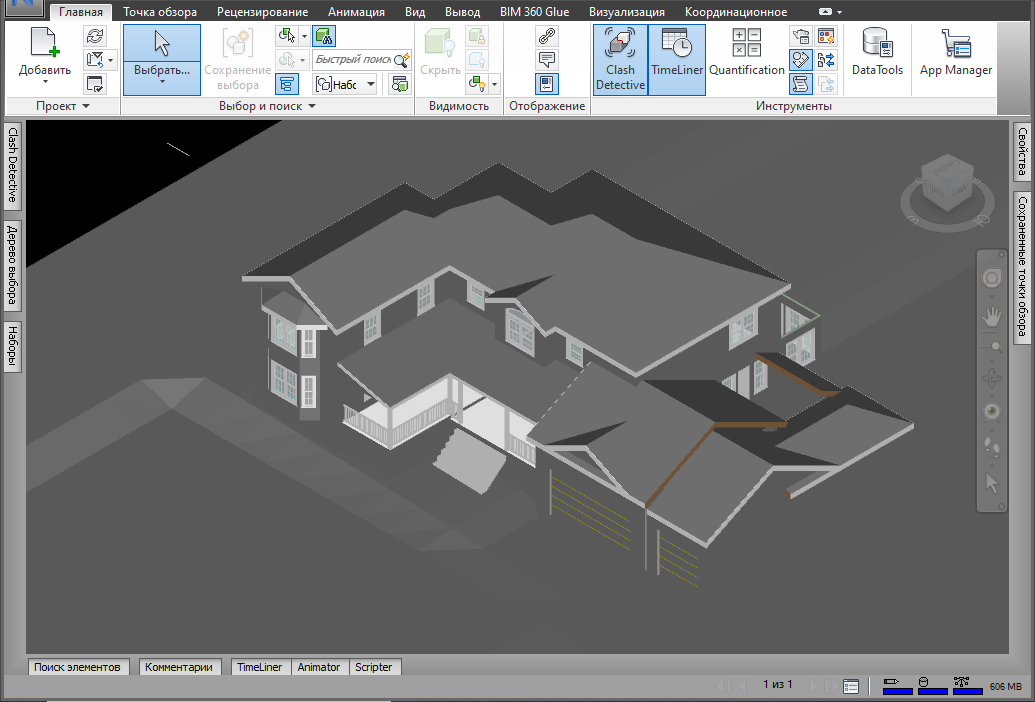This screenshot has width=1035, height=702.
Task: Toggle the Selection Tree icon button
Action: tap(286, 84)
